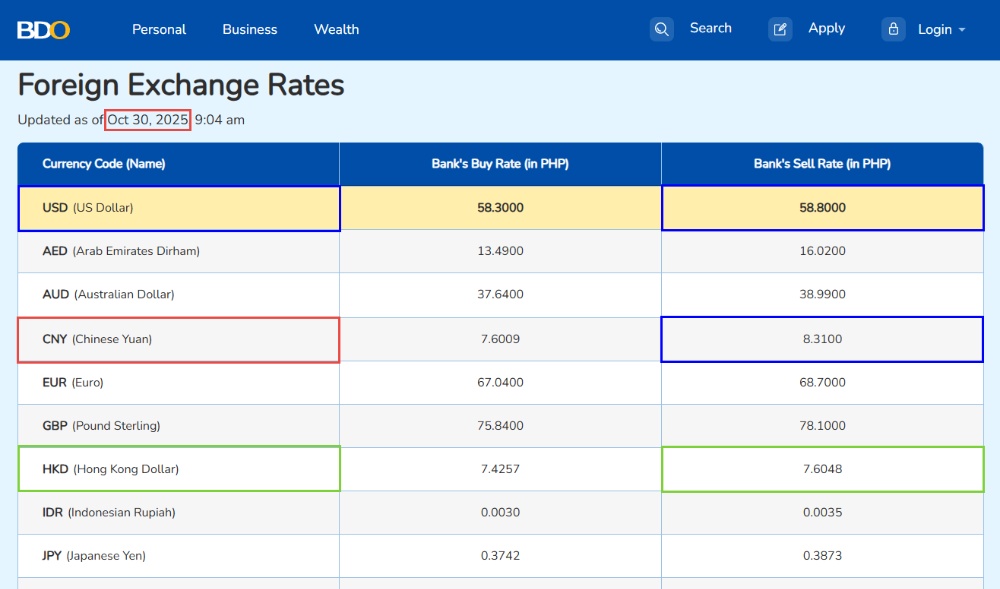
Task: Click the Currency Code column header
Action: (x=104, y=164)
